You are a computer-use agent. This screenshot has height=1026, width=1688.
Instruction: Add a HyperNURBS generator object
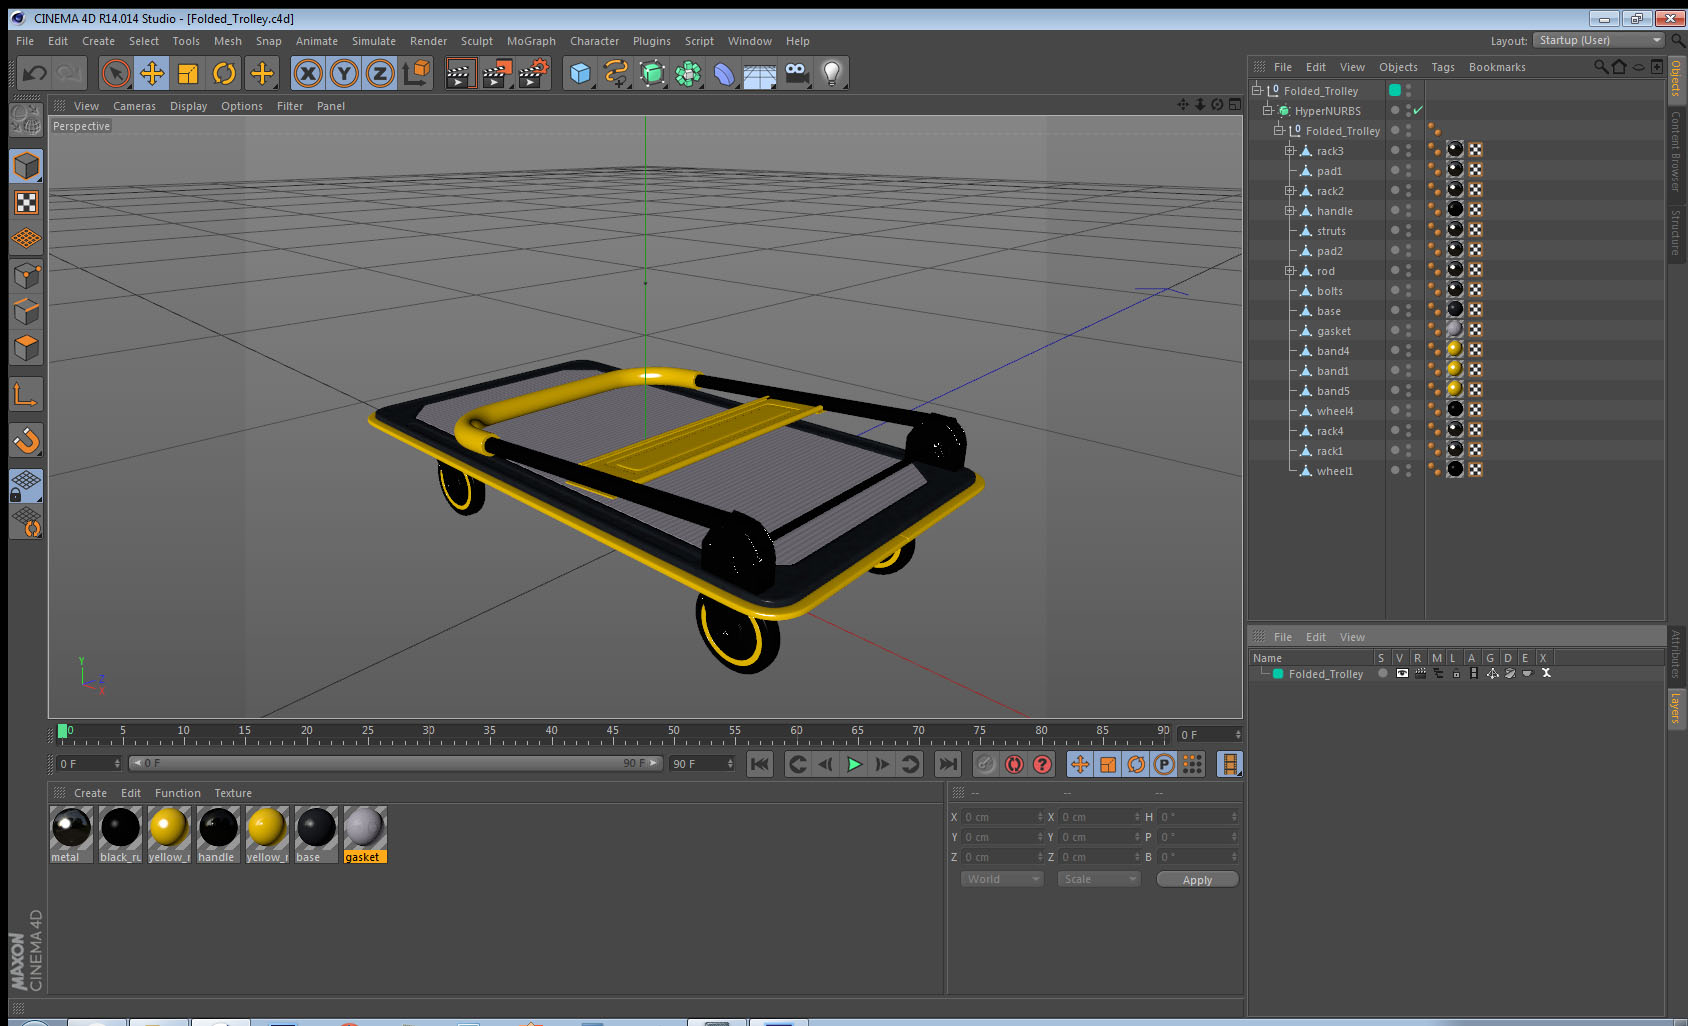pos(652,73)
